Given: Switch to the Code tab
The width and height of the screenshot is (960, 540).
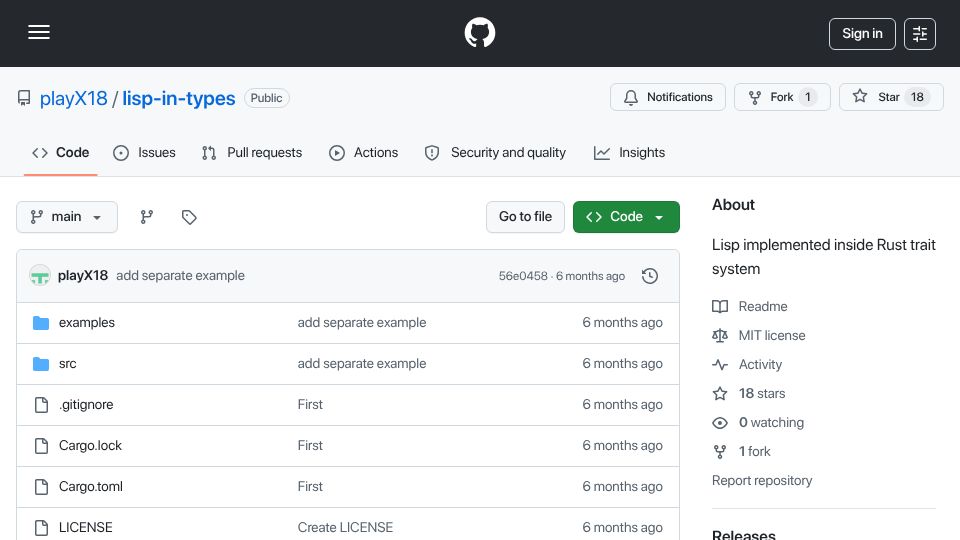Looking at the screenshot, I should tap(61, 152).
